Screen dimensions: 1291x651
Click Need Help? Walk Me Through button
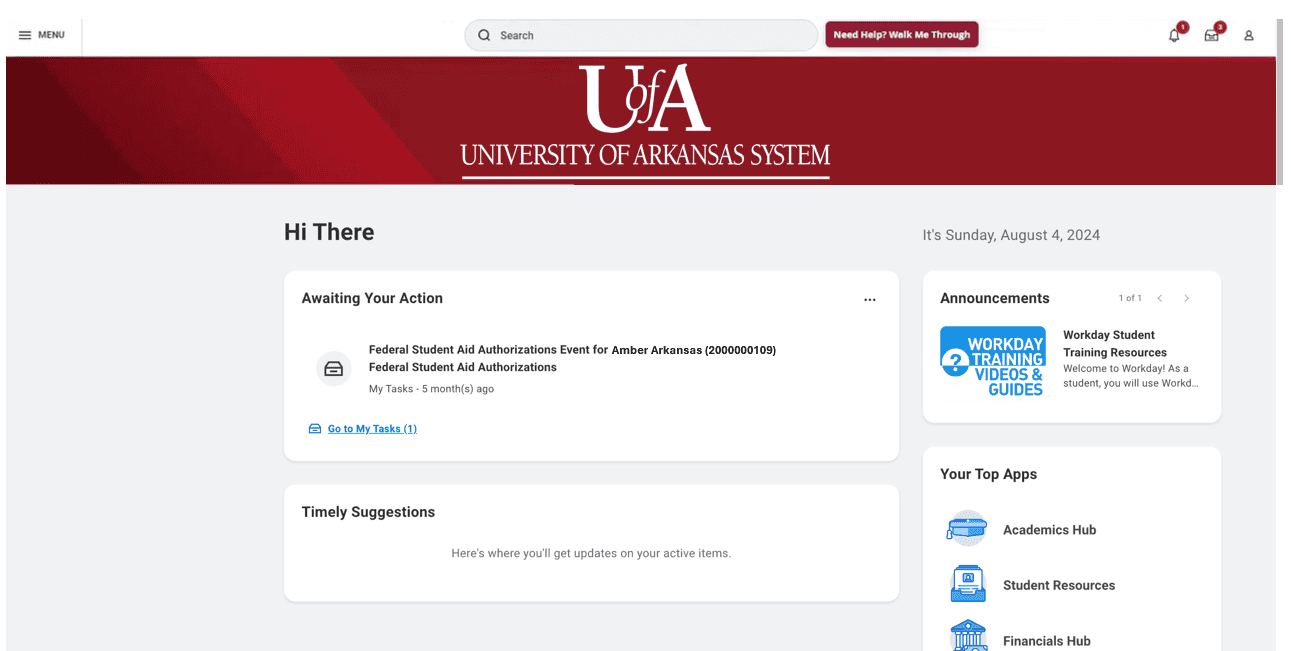point(901,35)
